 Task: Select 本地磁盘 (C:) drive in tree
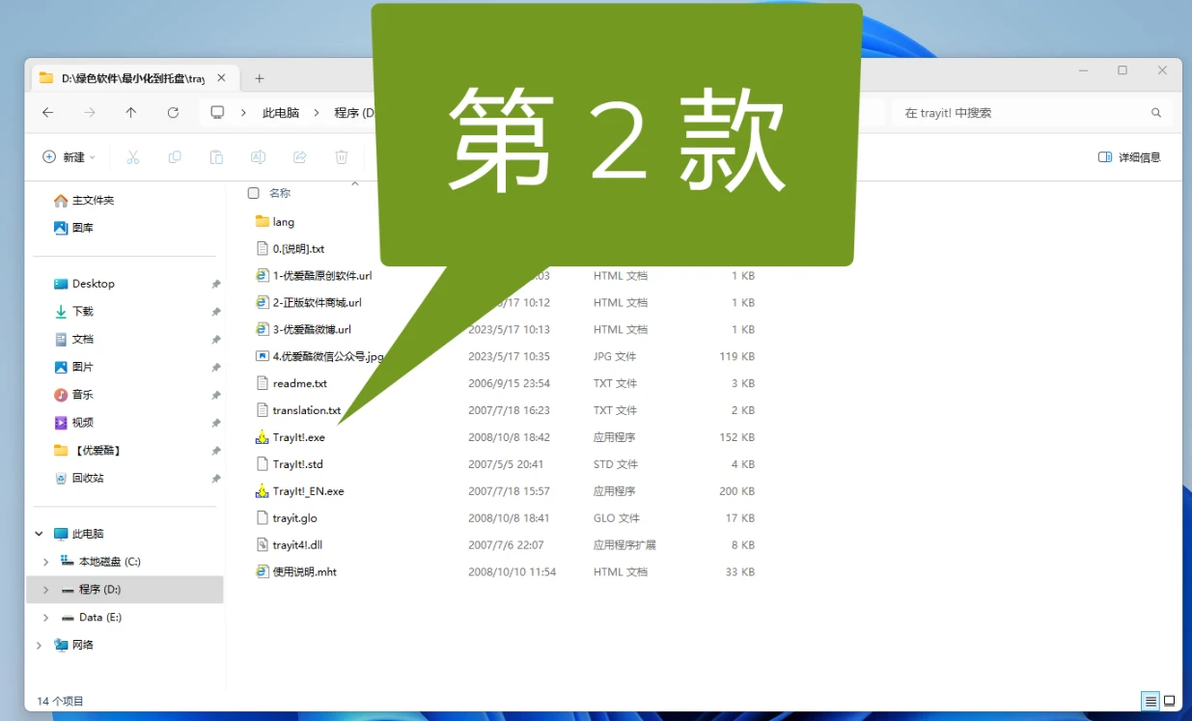coord(109,562)
